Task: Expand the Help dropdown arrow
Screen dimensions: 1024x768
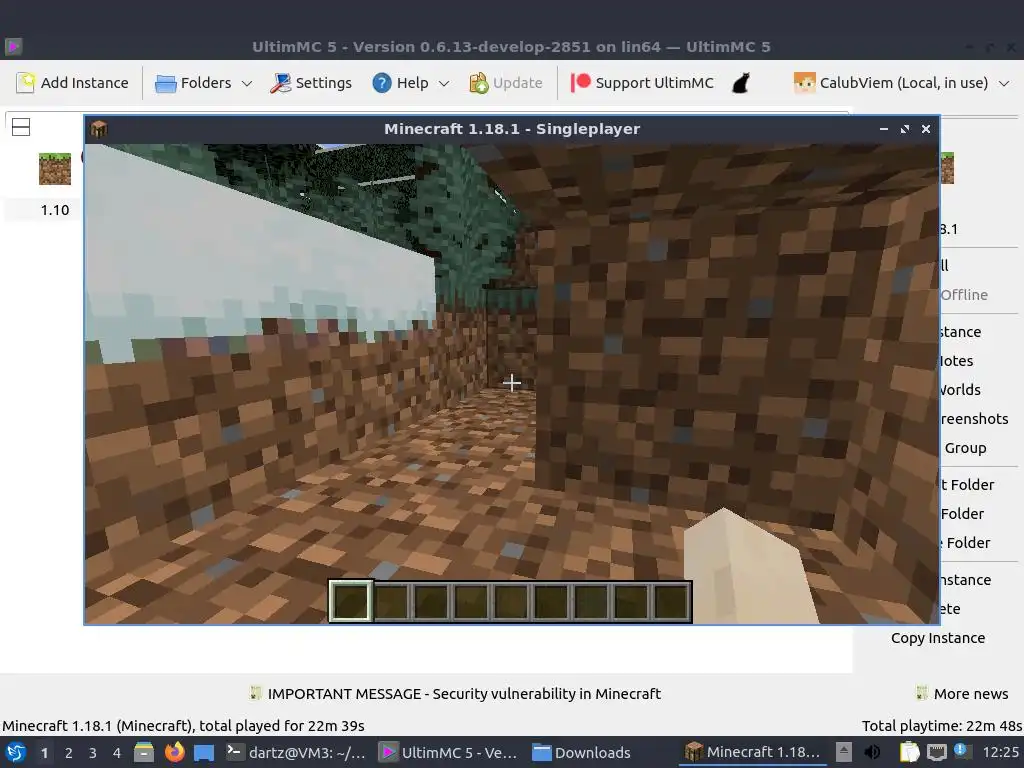Action: point(444,84)
